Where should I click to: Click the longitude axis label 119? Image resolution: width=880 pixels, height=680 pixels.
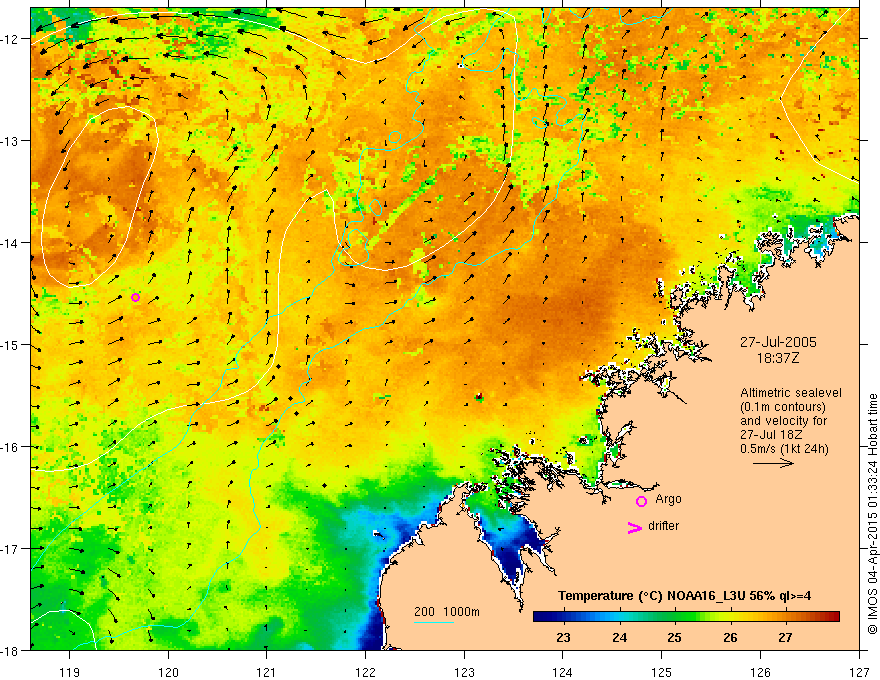click(x=70, y=672)
